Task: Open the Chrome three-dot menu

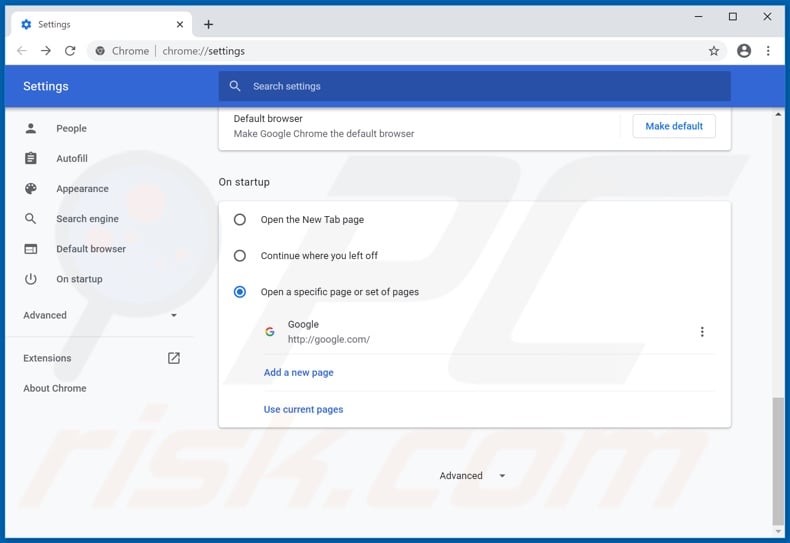Action: (x=768, y=50)
